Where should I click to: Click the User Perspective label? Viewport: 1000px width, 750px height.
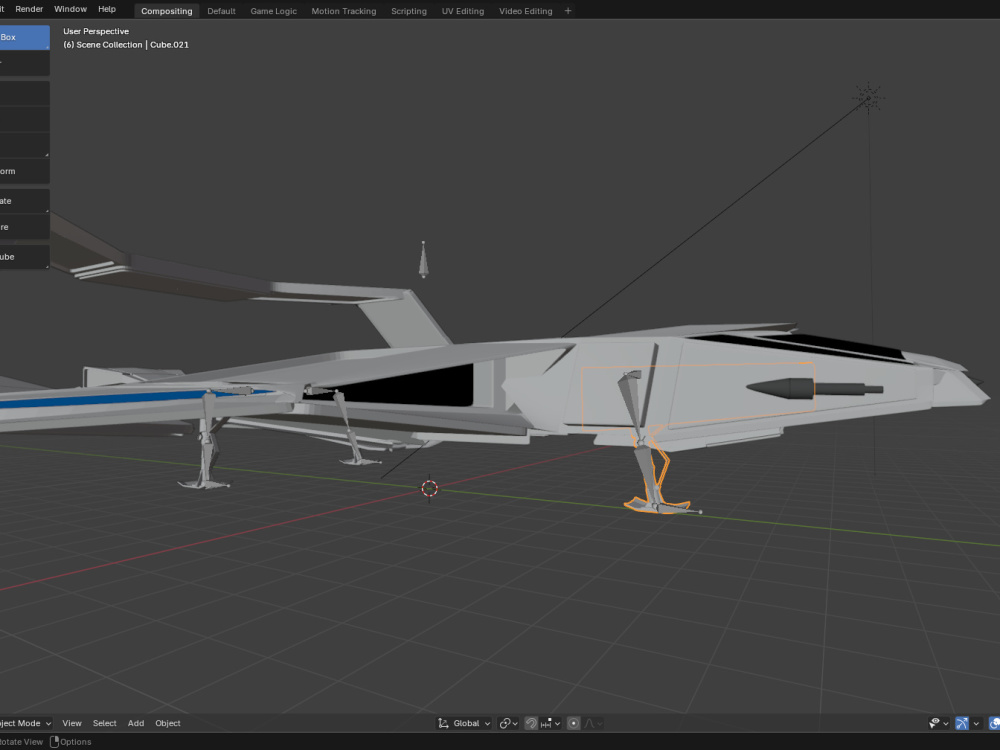coord(96,31)
